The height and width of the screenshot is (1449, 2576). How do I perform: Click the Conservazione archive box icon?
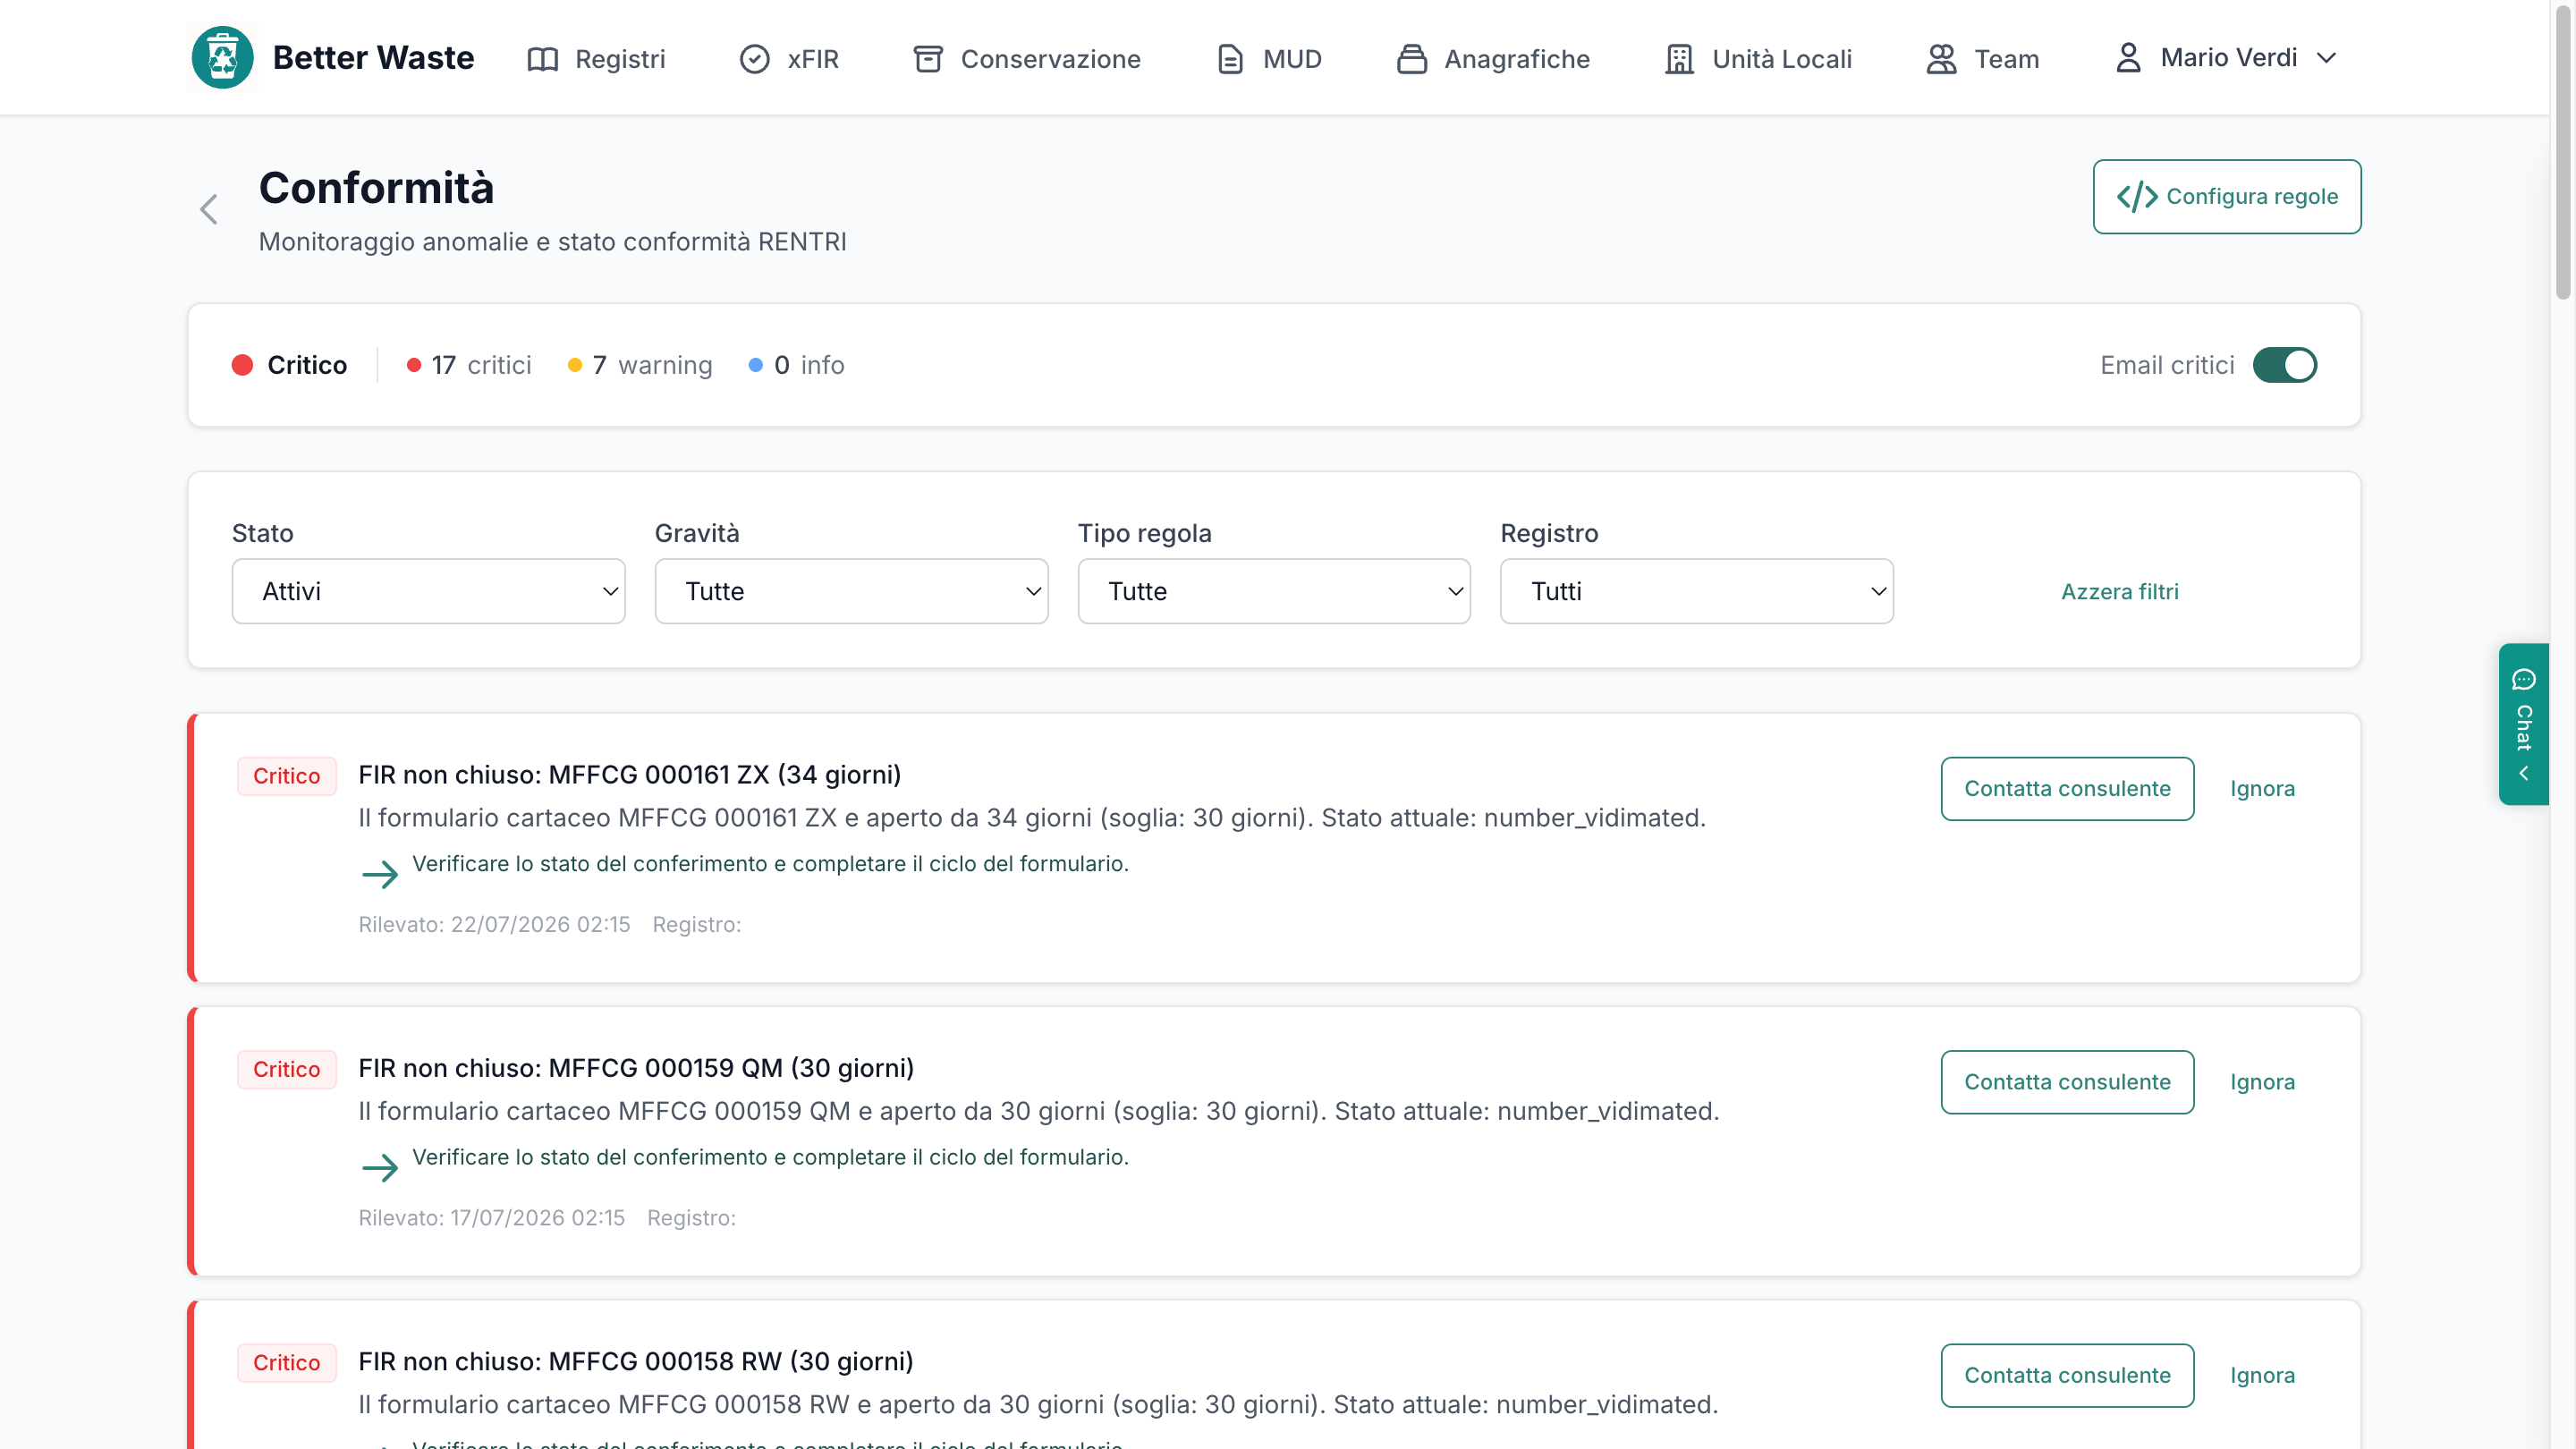pos(928,59)
